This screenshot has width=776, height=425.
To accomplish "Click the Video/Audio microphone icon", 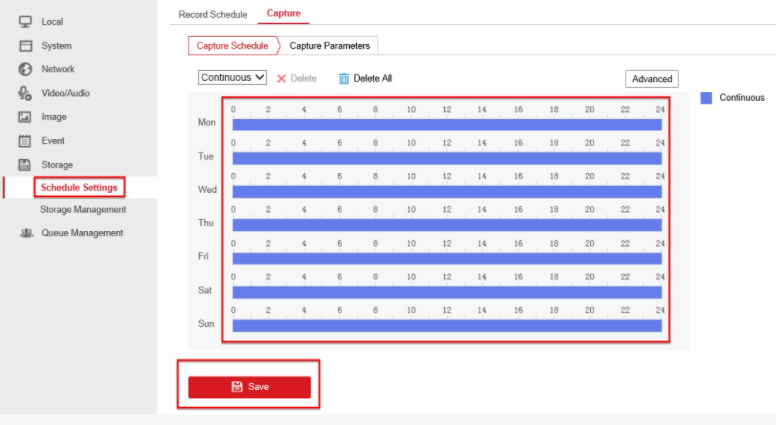I will point(26,93).
